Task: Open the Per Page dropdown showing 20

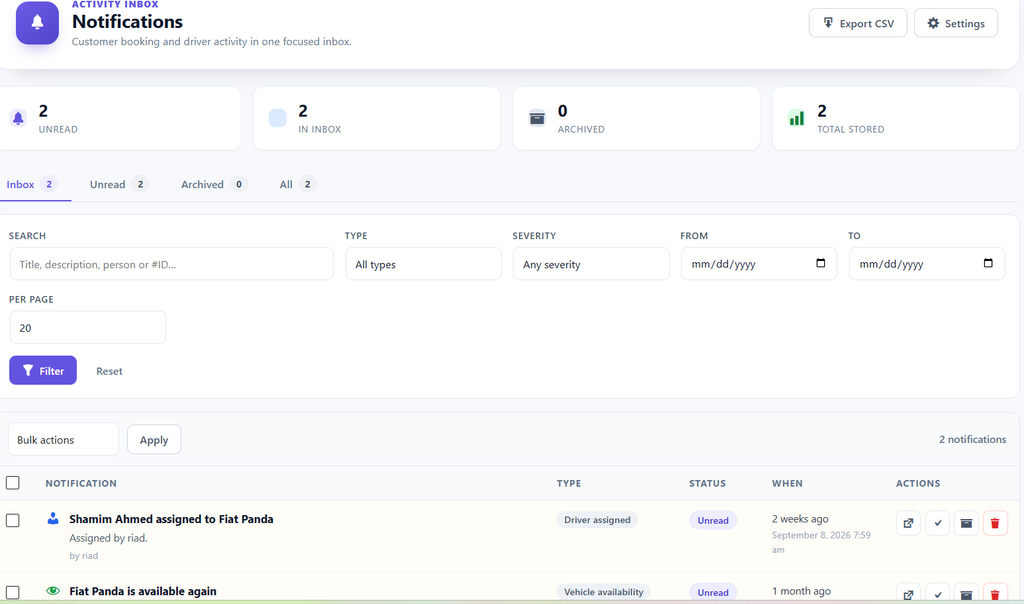Action: click(88, 327)
